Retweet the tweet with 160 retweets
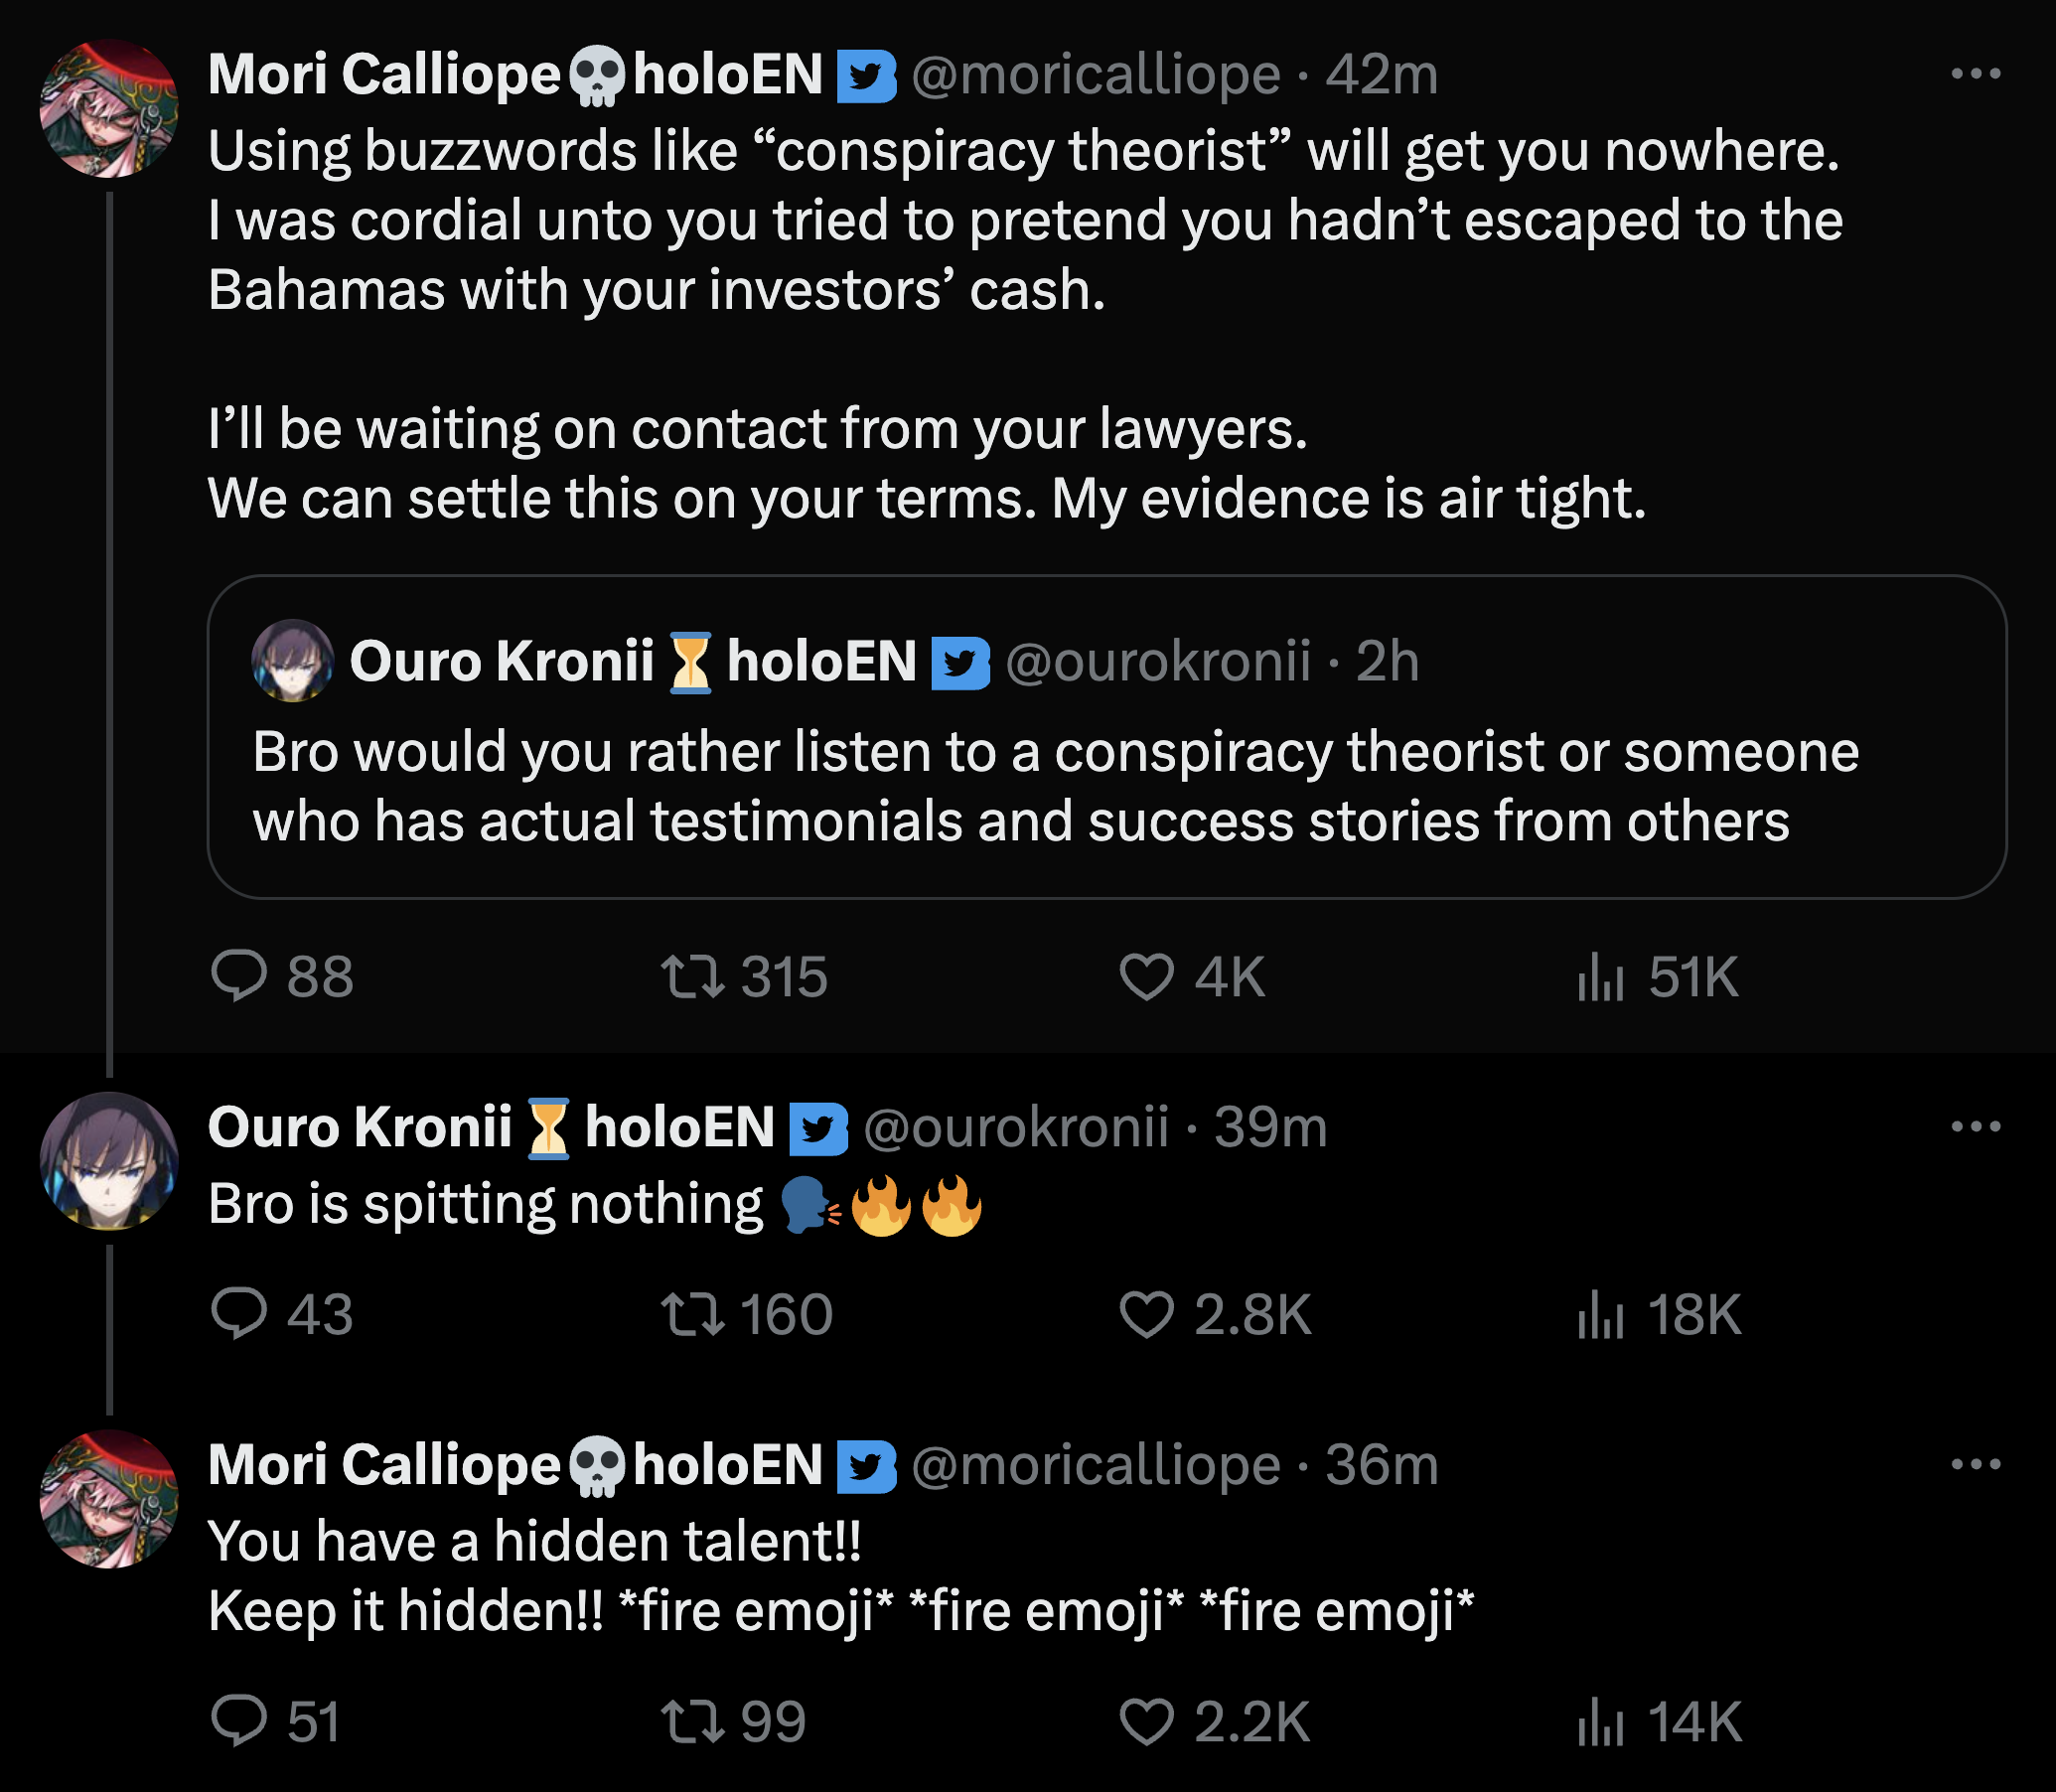This screenshot has width=2056, height=1792. (x=693, y=1313)
